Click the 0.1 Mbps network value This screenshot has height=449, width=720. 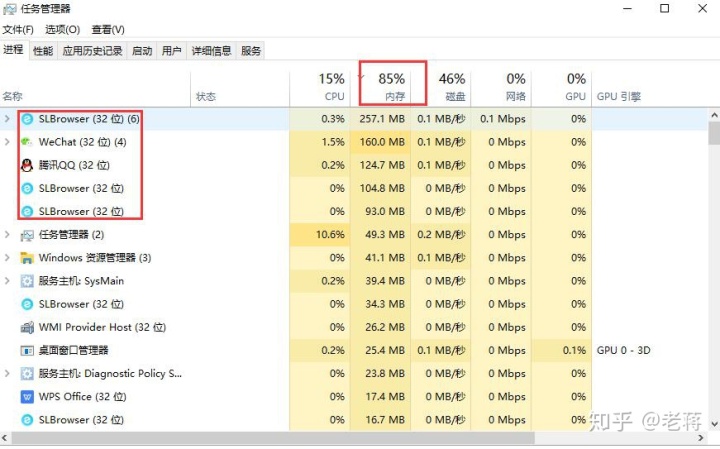coord(503,119)
